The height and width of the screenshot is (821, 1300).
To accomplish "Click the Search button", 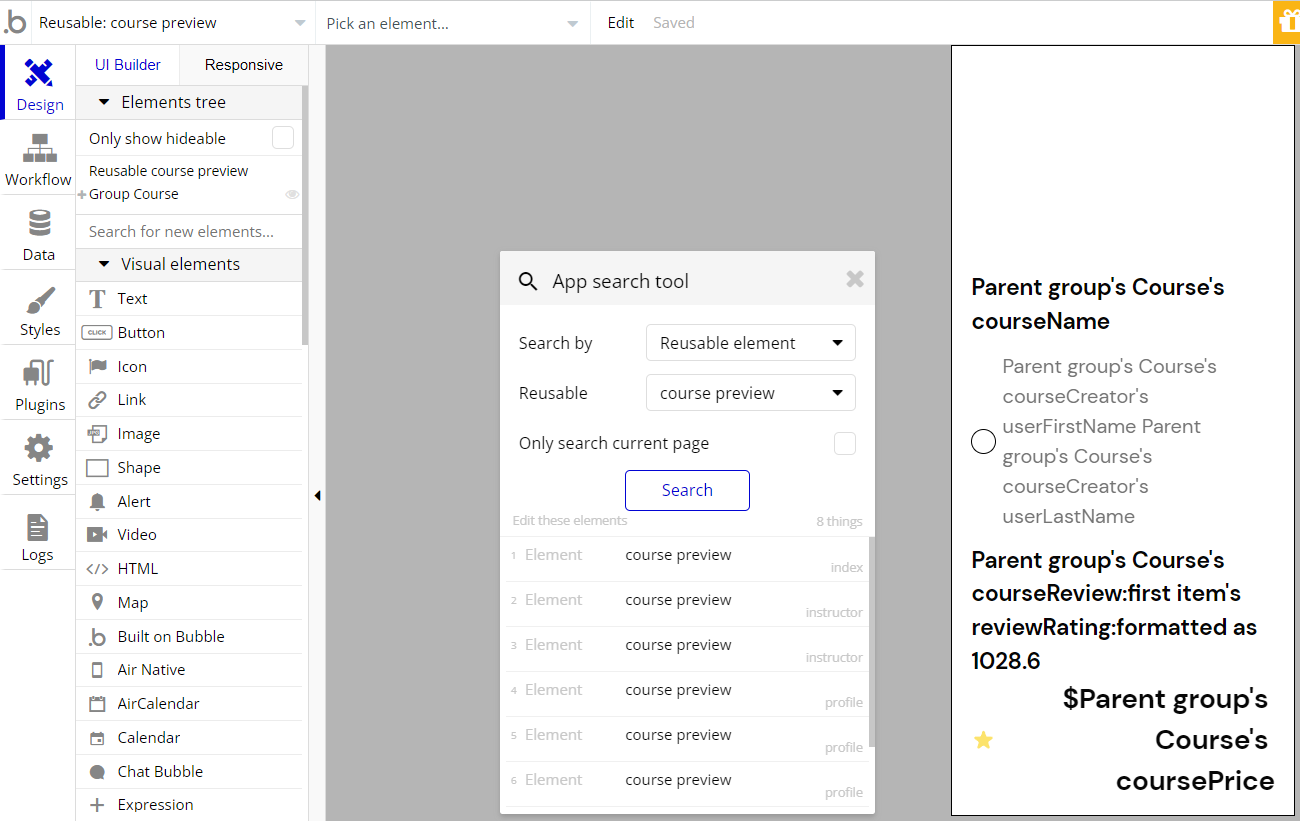I will tap(687, 490).
